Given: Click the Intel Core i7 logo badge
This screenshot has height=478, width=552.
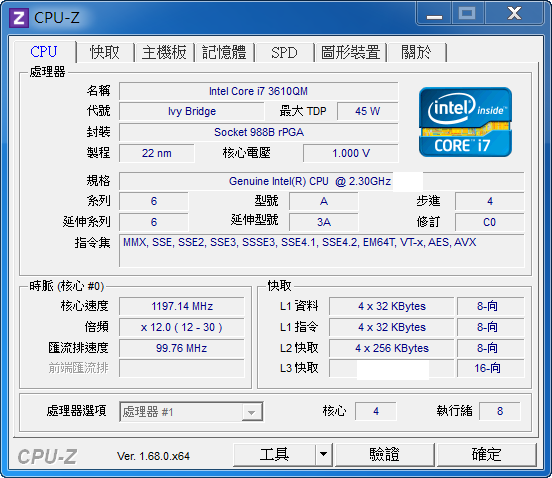Looking at the screenshot, I should [465, 122].
